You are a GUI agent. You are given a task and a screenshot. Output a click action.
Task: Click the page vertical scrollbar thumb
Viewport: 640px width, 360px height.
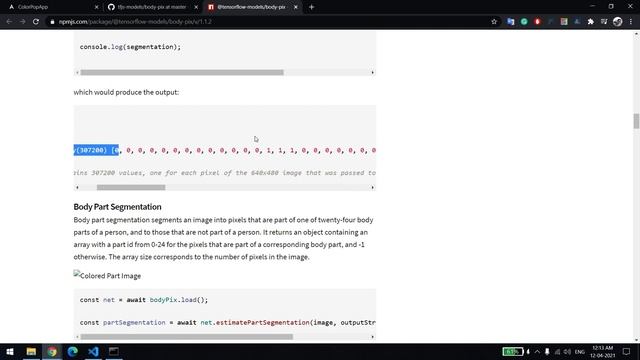pos(636,121)
